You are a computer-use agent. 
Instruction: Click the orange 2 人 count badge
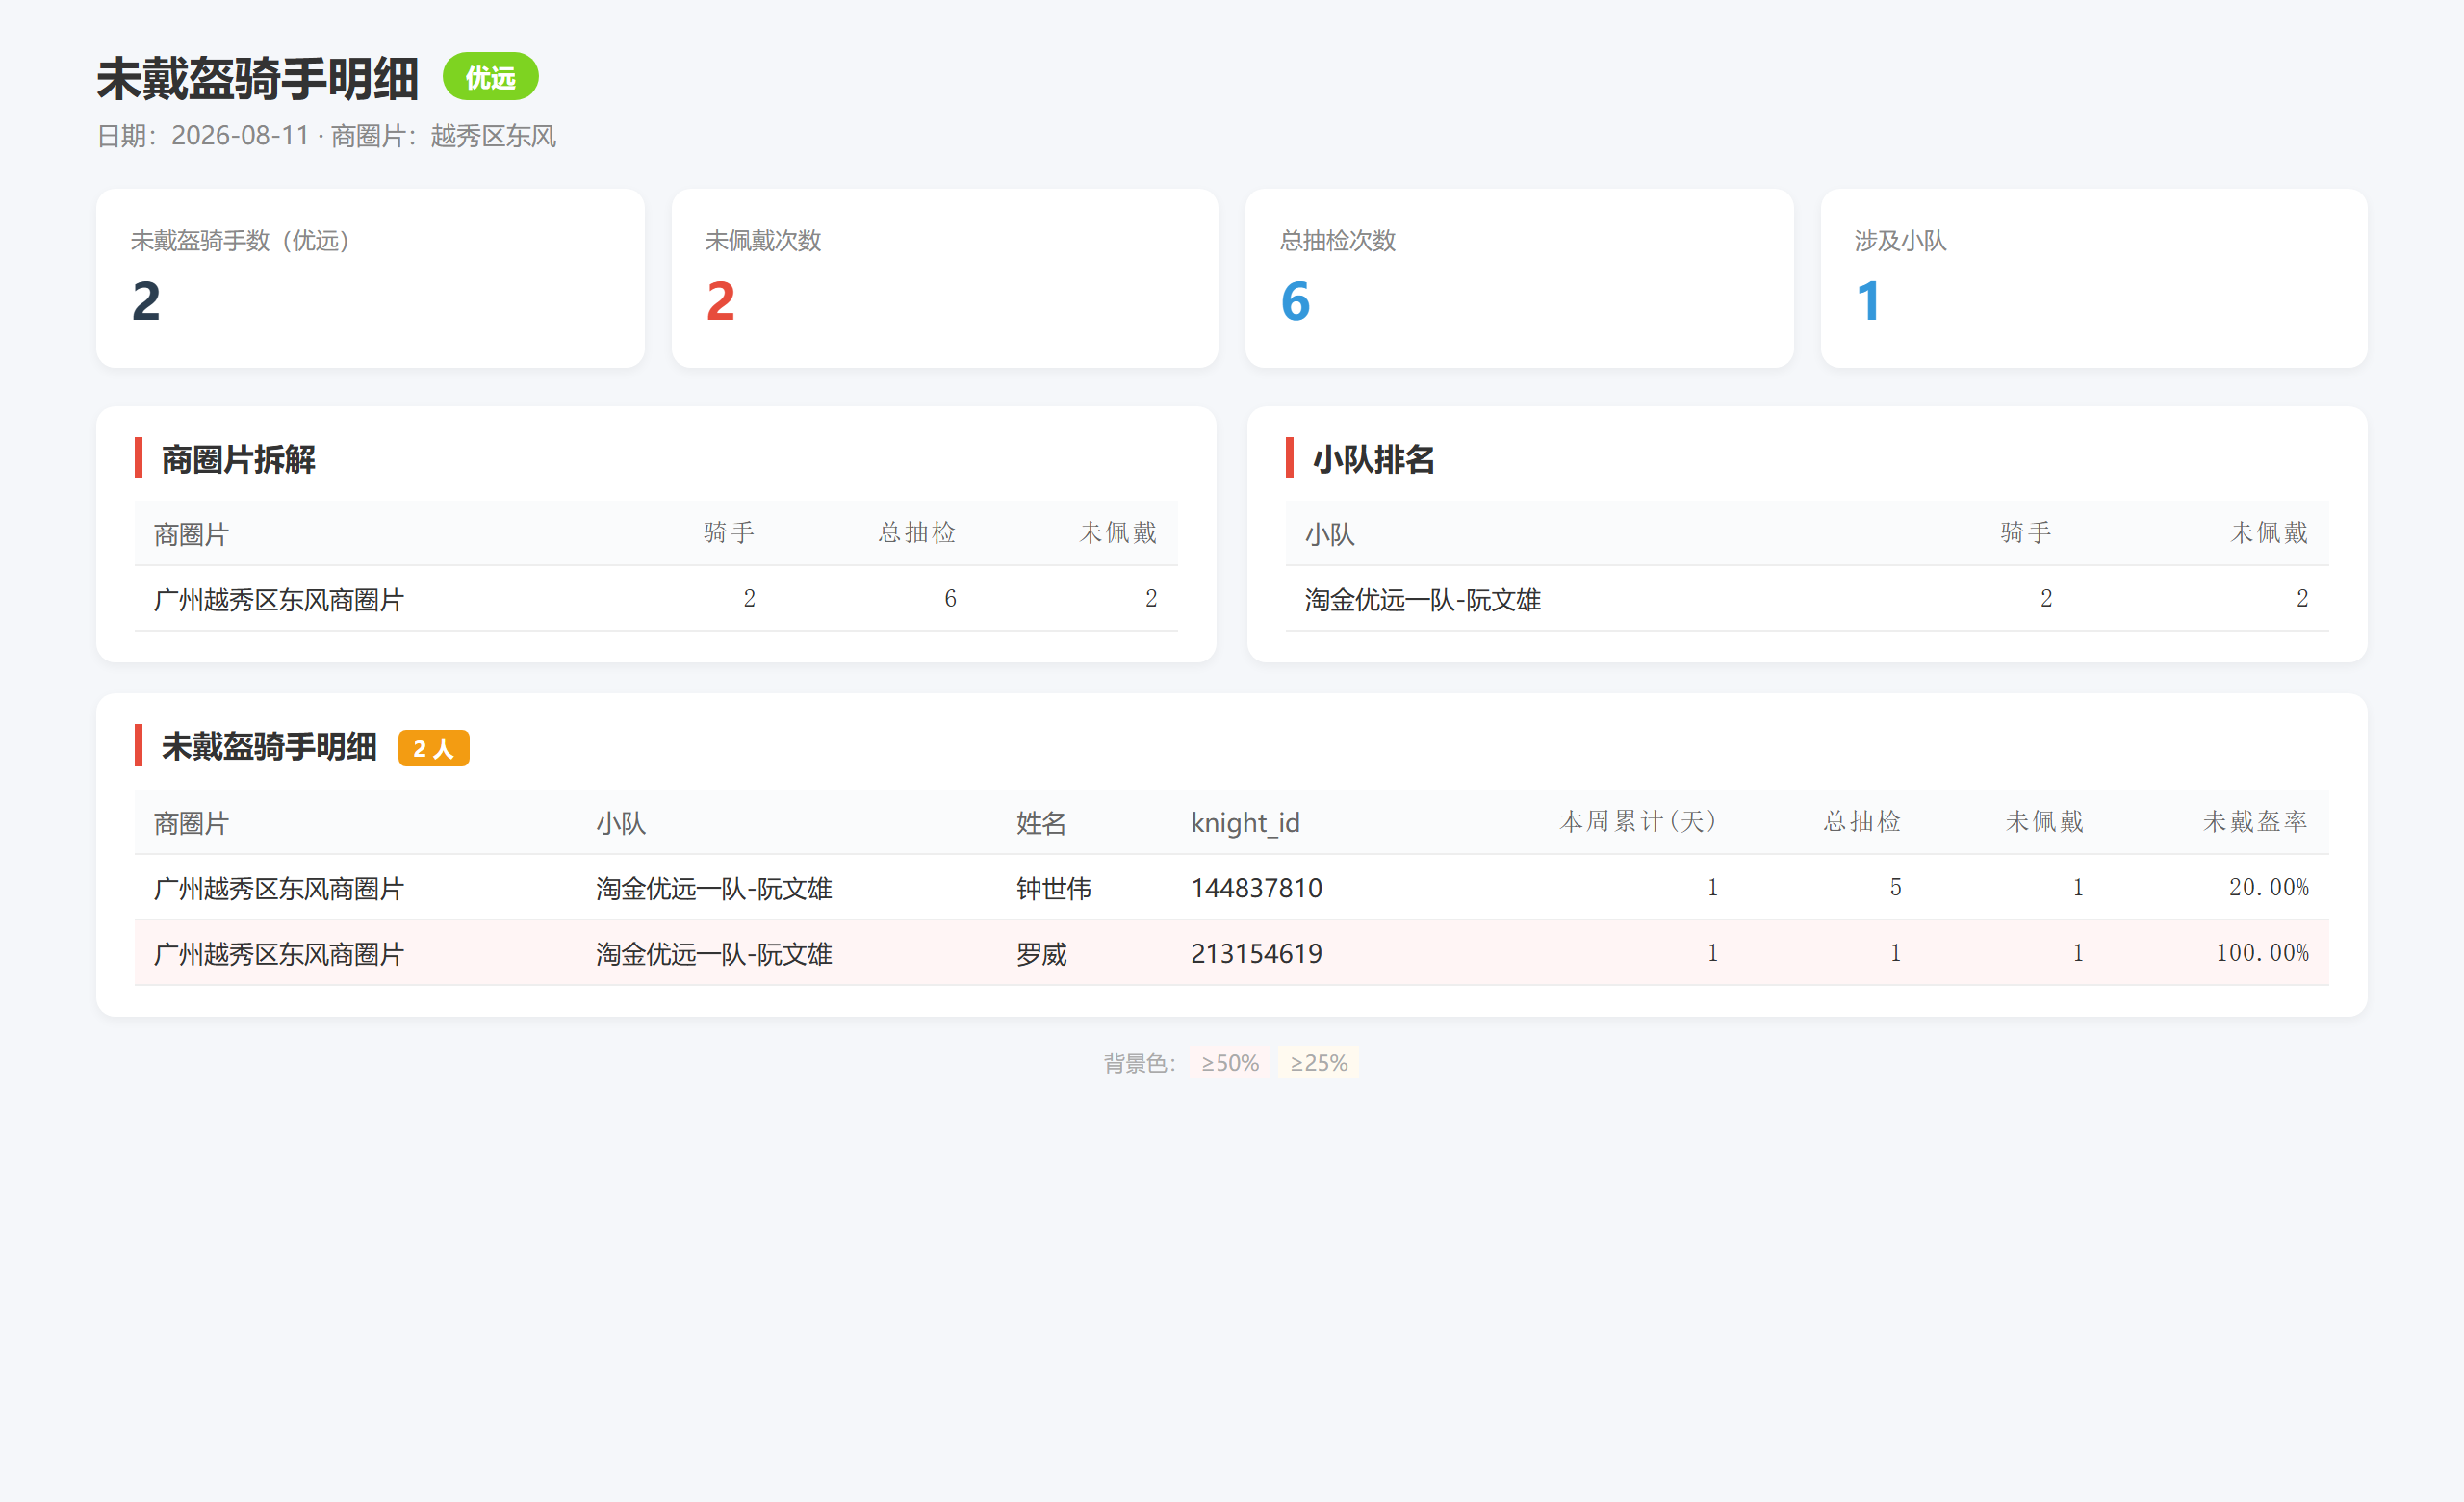(x=434, y=748)
